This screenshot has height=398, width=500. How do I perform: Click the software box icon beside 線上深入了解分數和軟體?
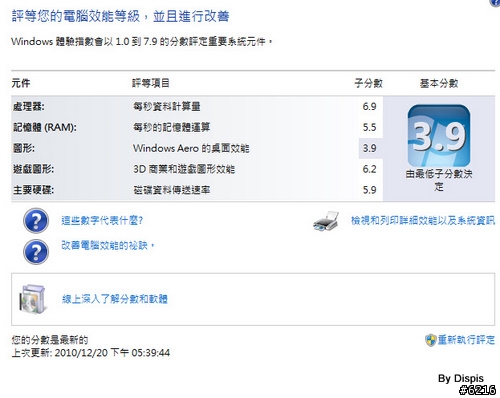coord(32,299)
